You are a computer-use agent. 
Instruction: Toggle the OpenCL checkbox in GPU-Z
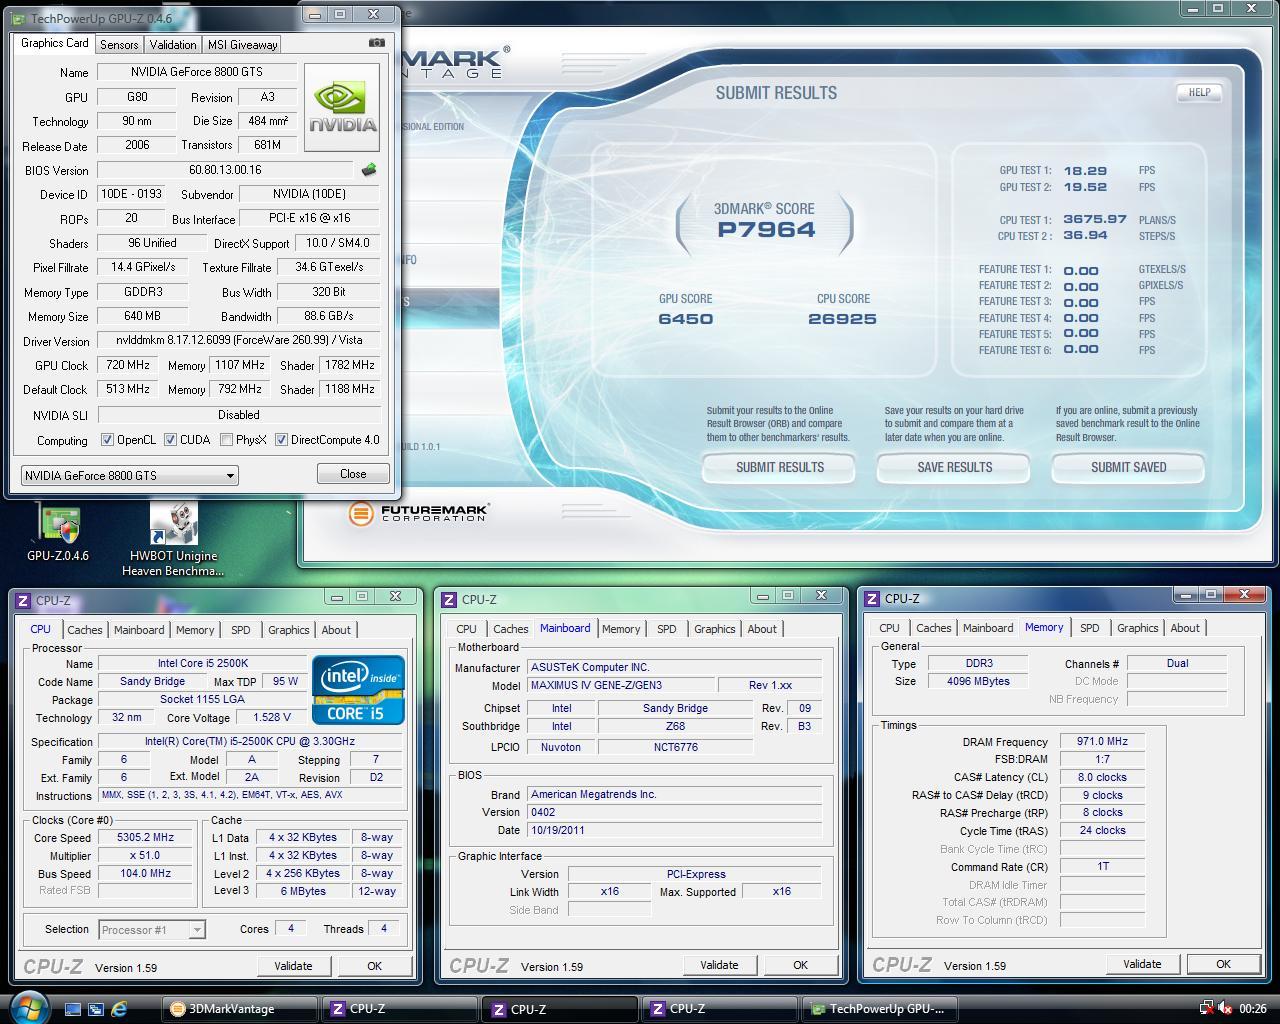[x=107, y=440]
